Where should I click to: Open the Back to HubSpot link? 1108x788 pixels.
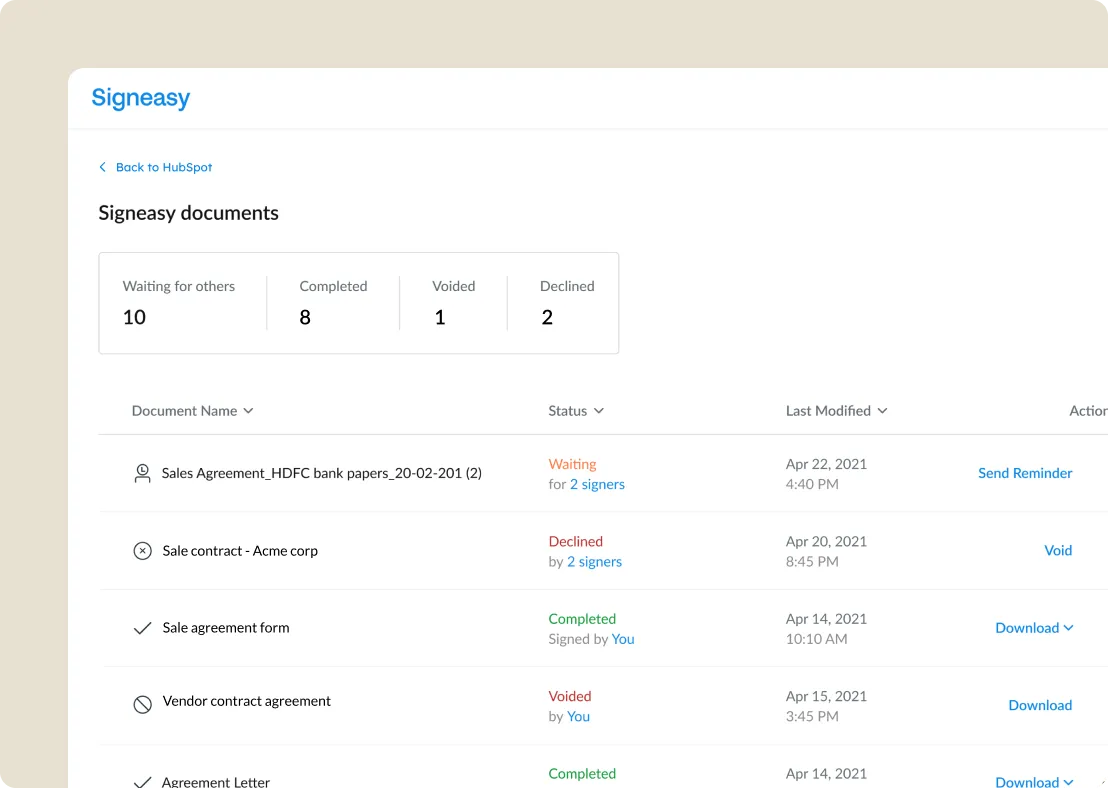point(164,167)
